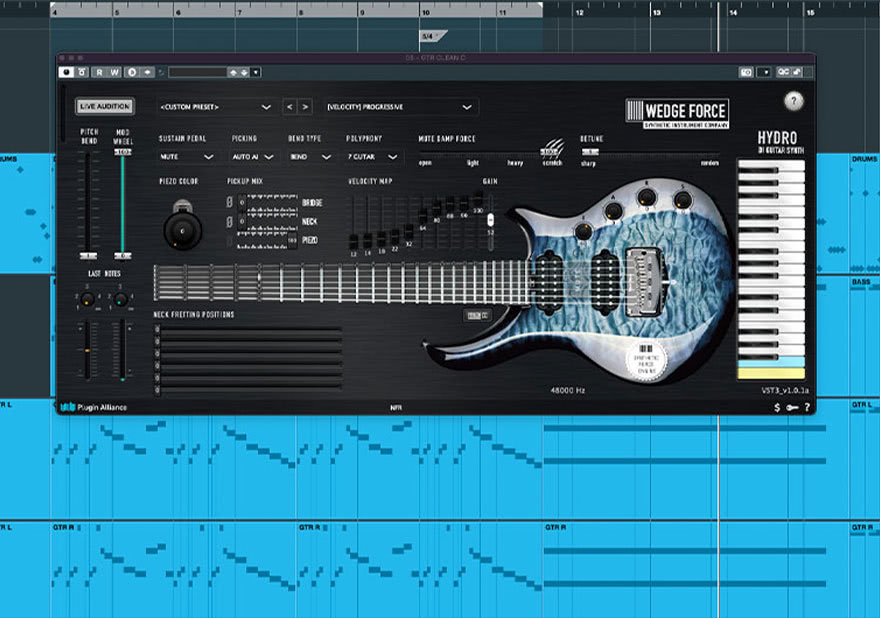Open the Custom Preset dropdown
The height and width of the screenshot is (618, 880).
pyautogui.click(x=216, y=107)
